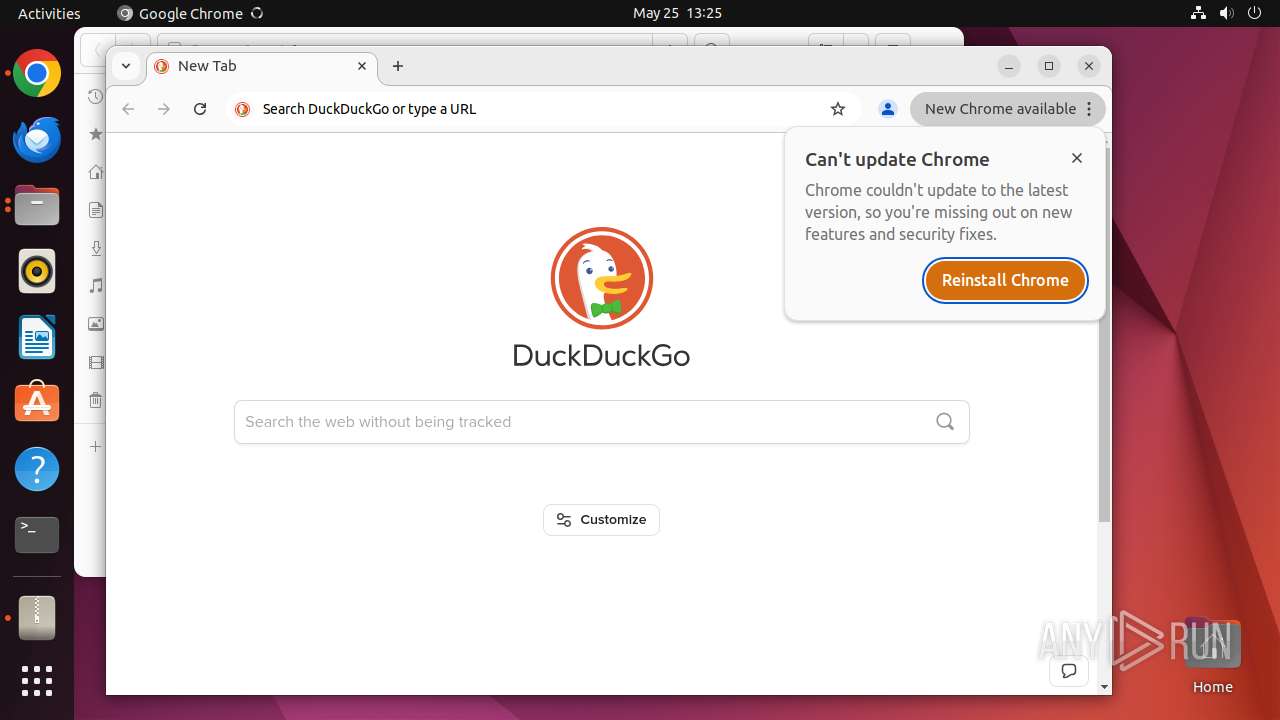Open the network status icon in the top bar

click(1198, 13)
